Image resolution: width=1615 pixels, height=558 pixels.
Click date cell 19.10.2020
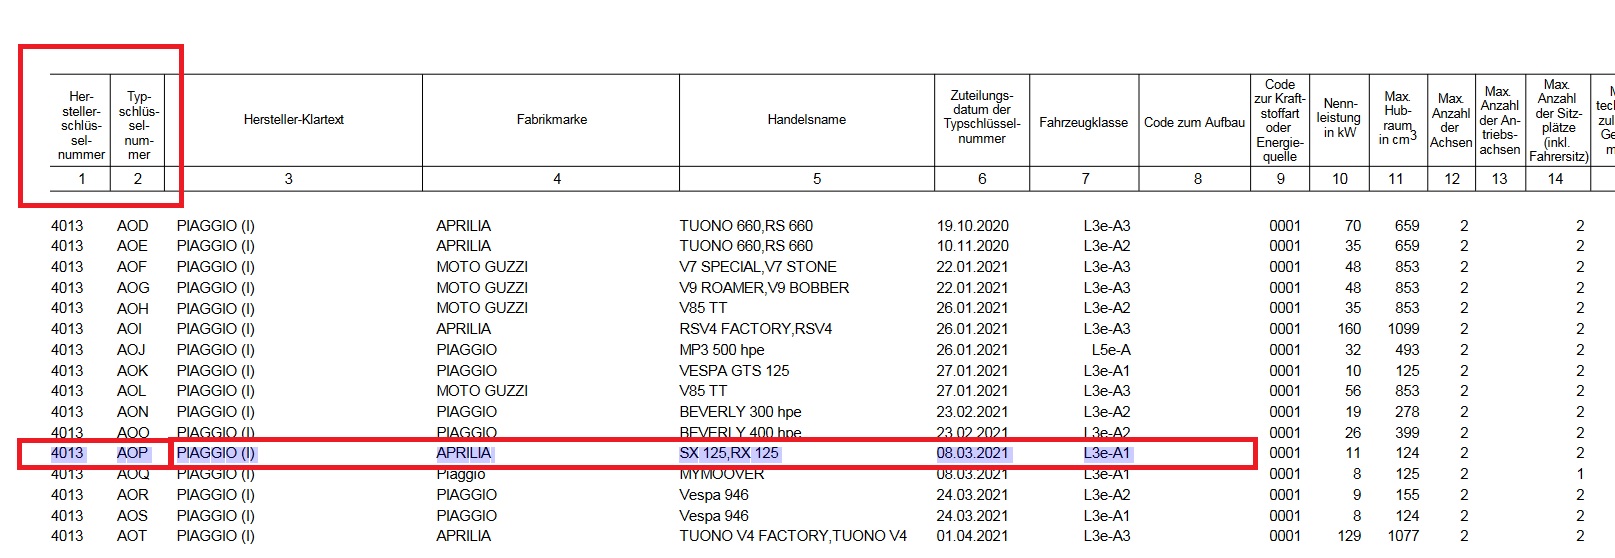pos(973,226)
